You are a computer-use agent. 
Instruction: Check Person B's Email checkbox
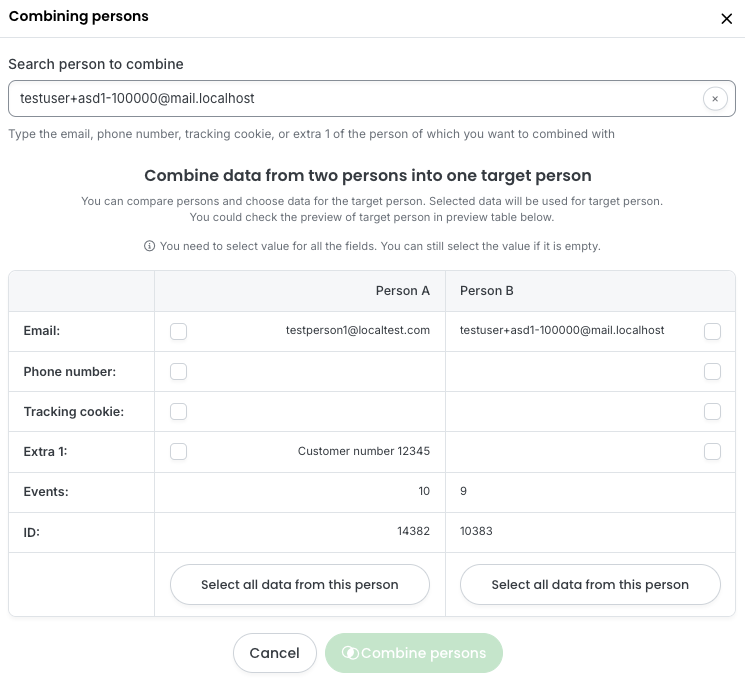click(712, 331)
